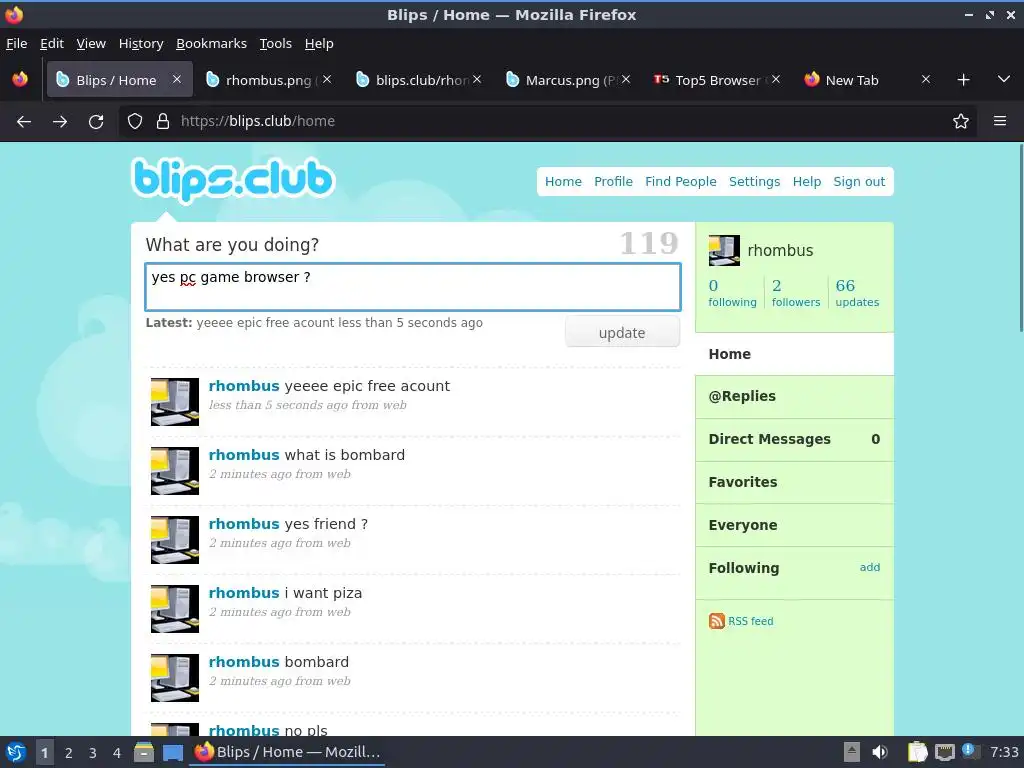Click avatar beside 'yeeee epic free acount' post

tap(175, 402)
